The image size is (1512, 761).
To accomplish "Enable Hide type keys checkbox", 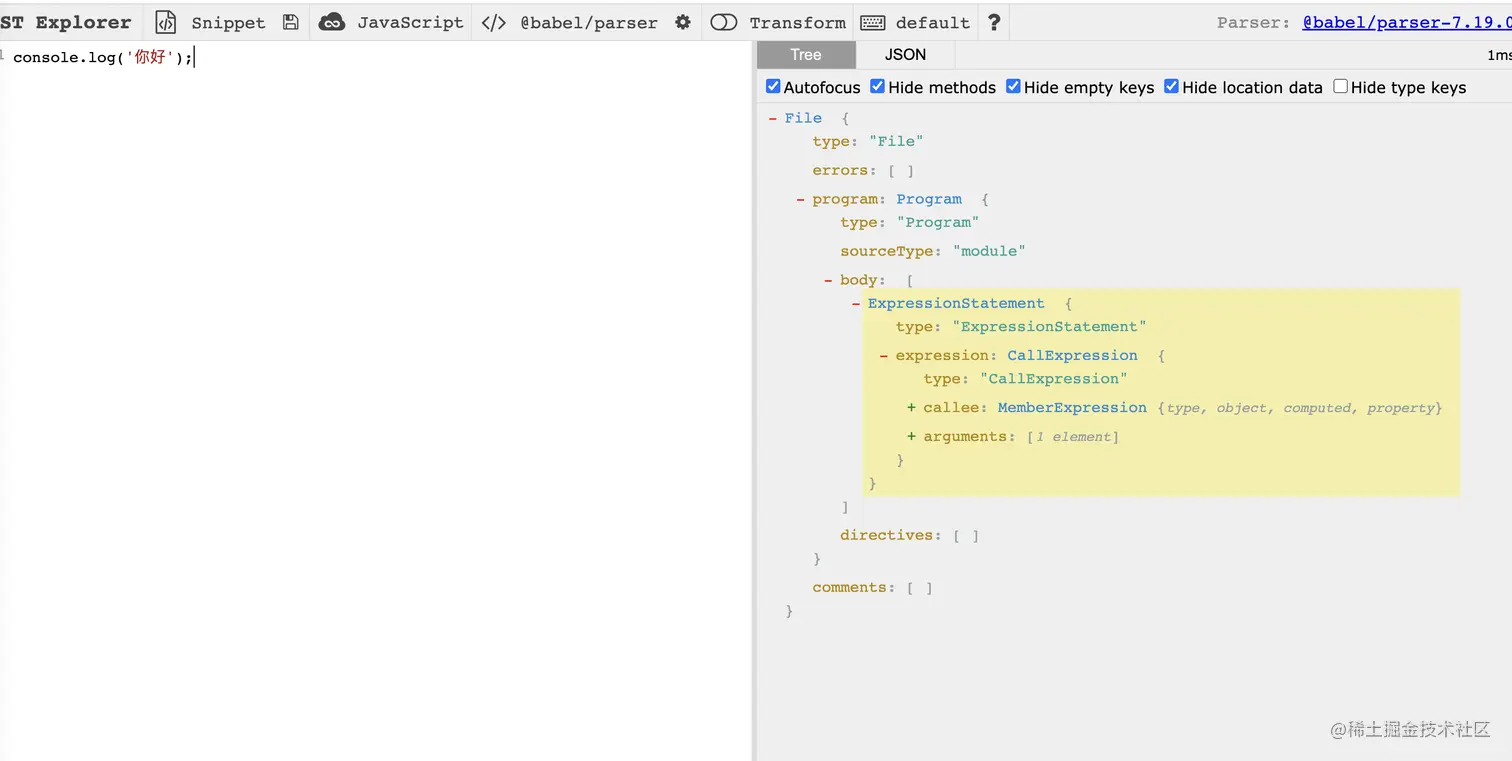I will point(1340,87).
